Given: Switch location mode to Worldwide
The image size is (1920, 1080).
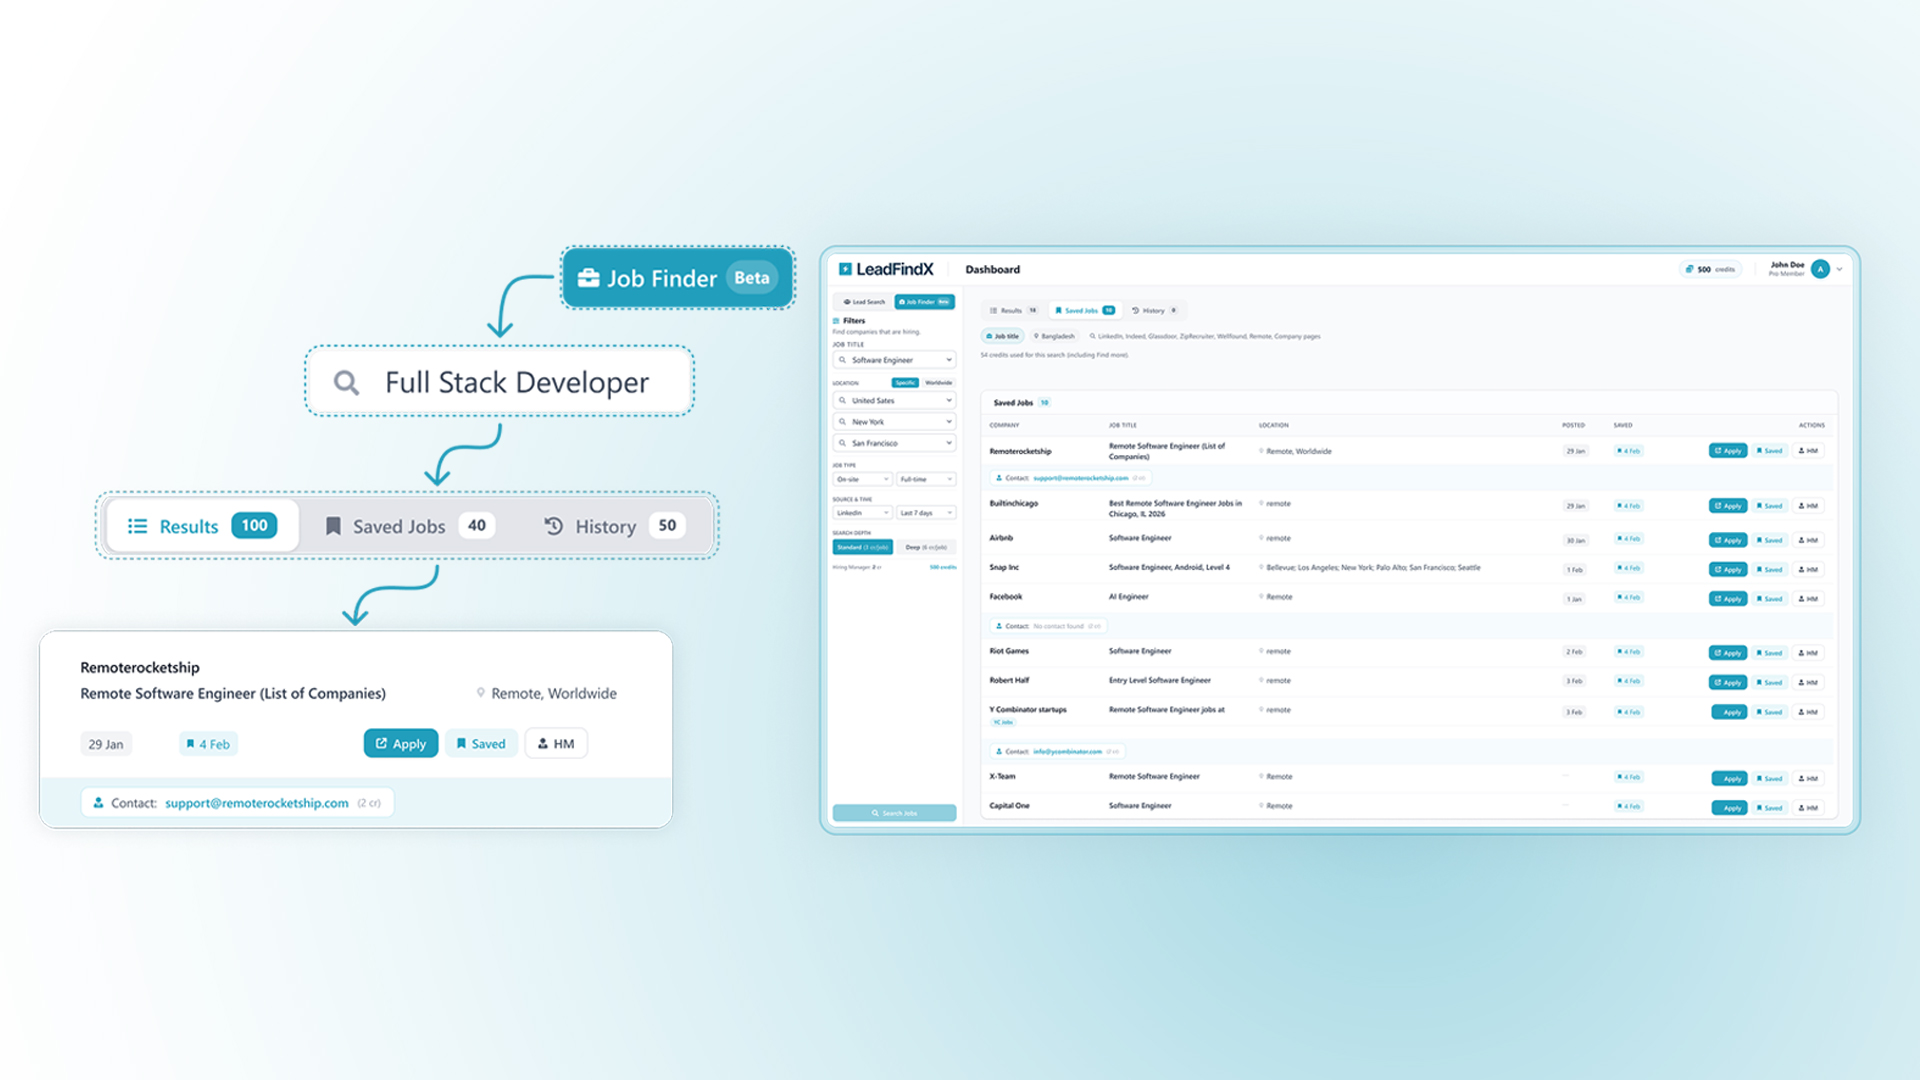Looking at the screenshot, I should (x=938, y=383).
